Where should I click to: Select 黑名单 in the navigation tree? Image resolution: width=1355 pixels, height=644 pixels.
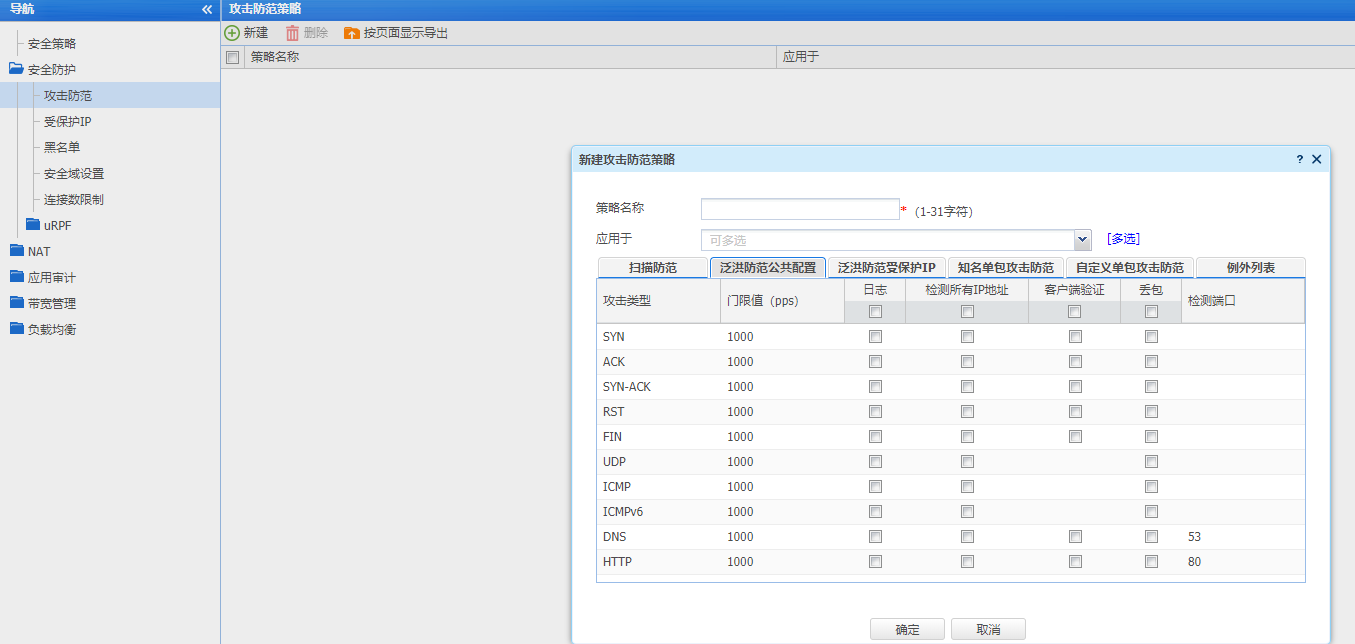[62, 148]
